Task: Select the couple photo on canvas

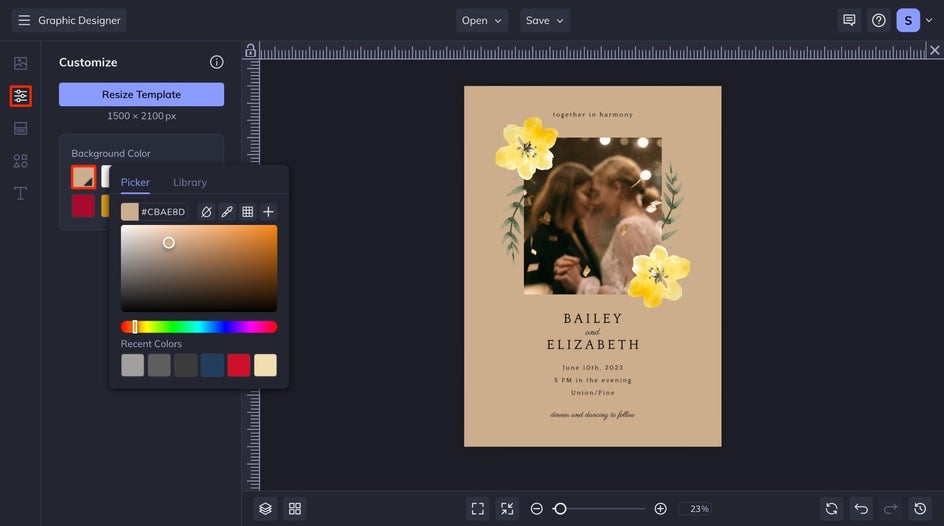Action: tap(593, 217)
